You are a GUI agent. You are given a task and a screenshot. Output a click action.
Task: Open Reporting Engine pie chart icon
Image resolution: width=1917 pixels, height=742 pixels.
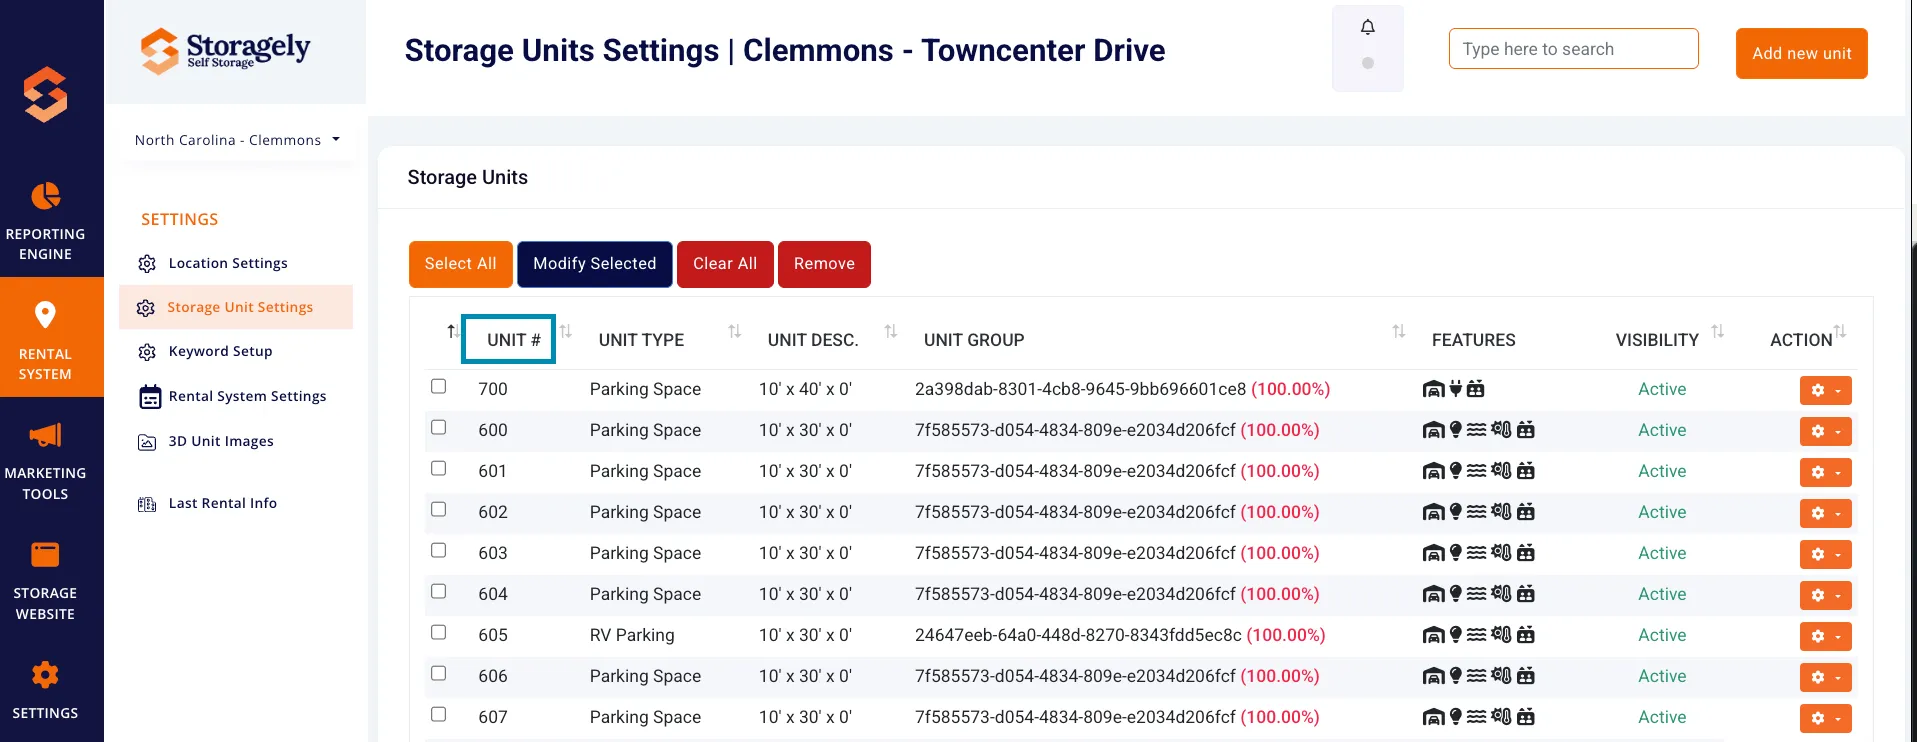pos(45,196)
